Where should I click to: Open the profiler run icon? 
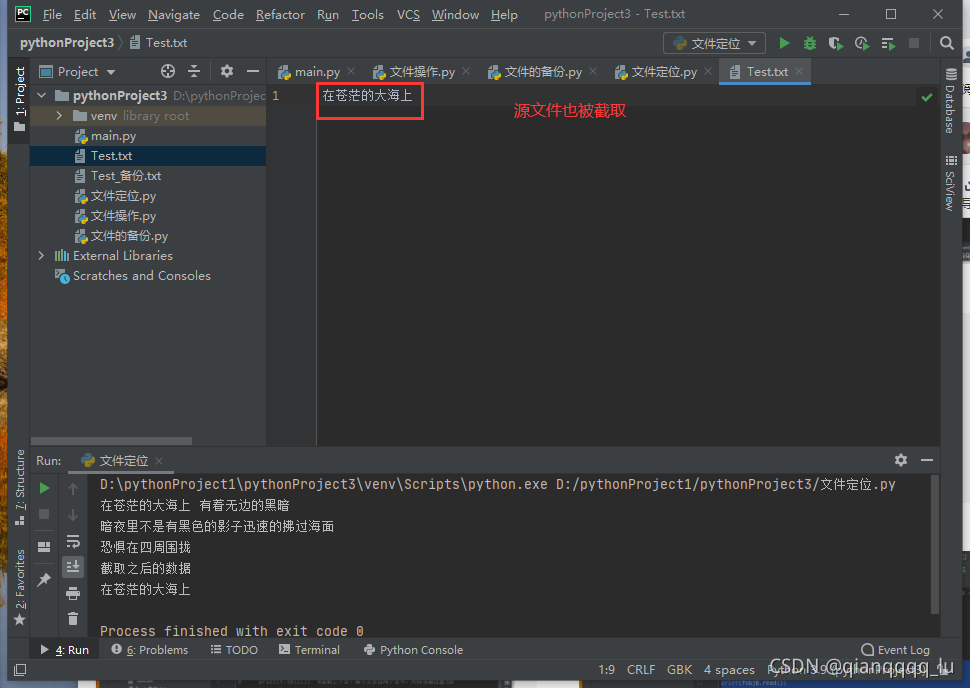pos(862,43)
